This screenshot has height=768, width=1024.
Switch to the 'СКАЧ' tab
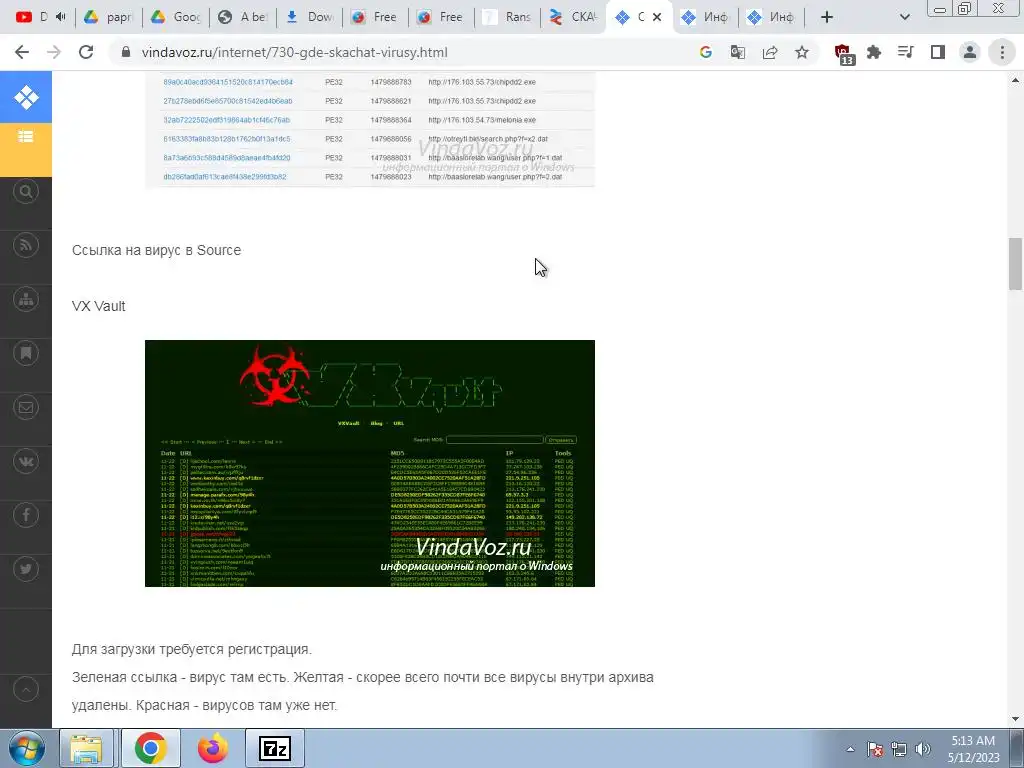point(574,17)
